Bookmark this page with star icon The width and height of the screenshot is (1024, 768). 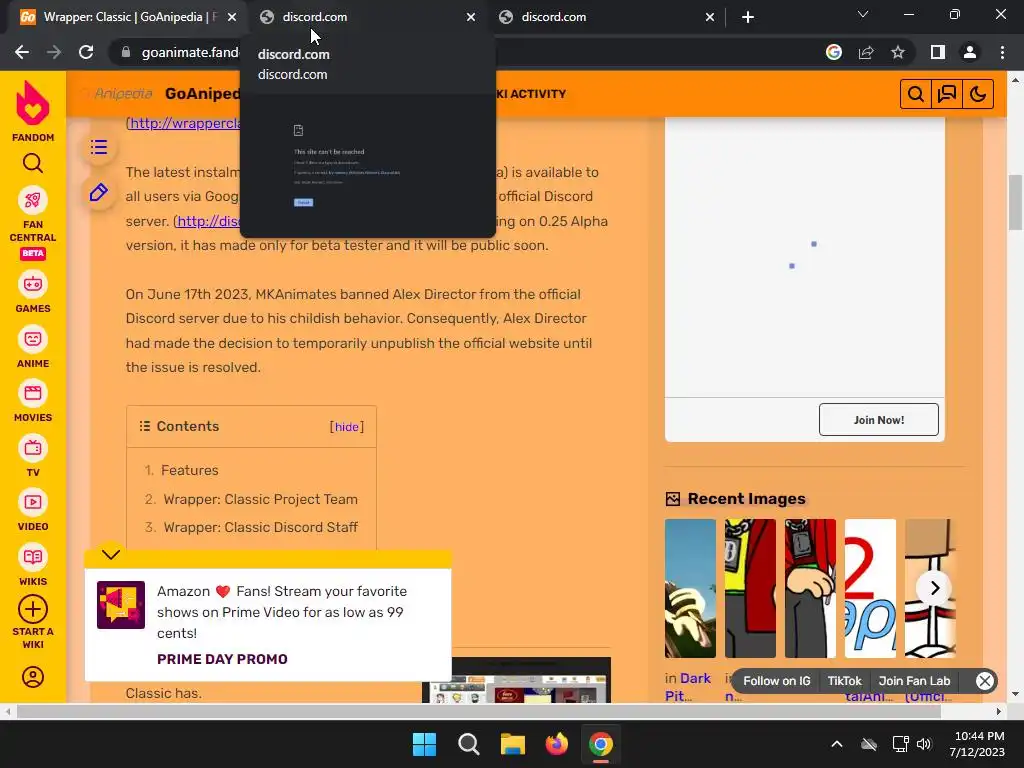pyautogui.click(x=898, y=52)
